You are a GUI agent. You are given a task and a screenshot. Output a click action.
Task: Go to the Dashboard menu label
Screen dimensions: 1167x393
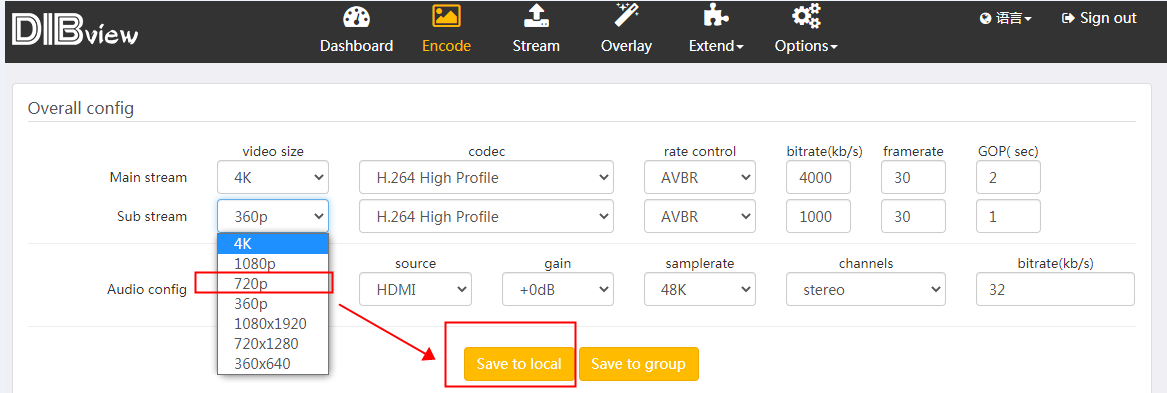tap(357, 46)
